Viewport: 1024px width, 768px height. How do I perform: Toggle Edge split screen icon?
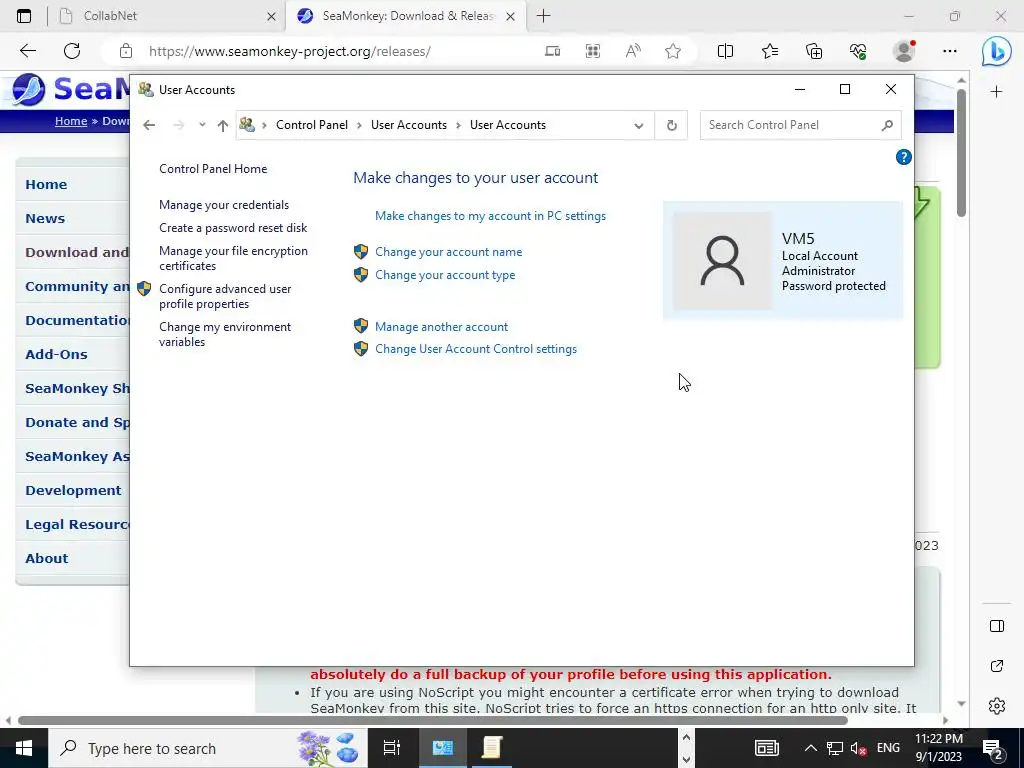pos(725,51)
